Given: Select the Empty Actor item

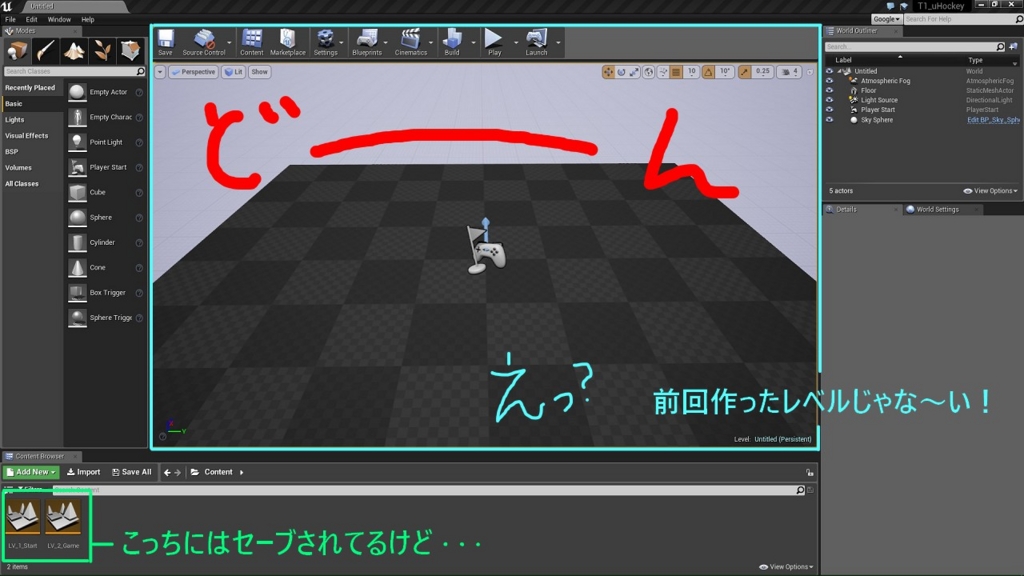Looking at the screenshot, I should 105,92.
